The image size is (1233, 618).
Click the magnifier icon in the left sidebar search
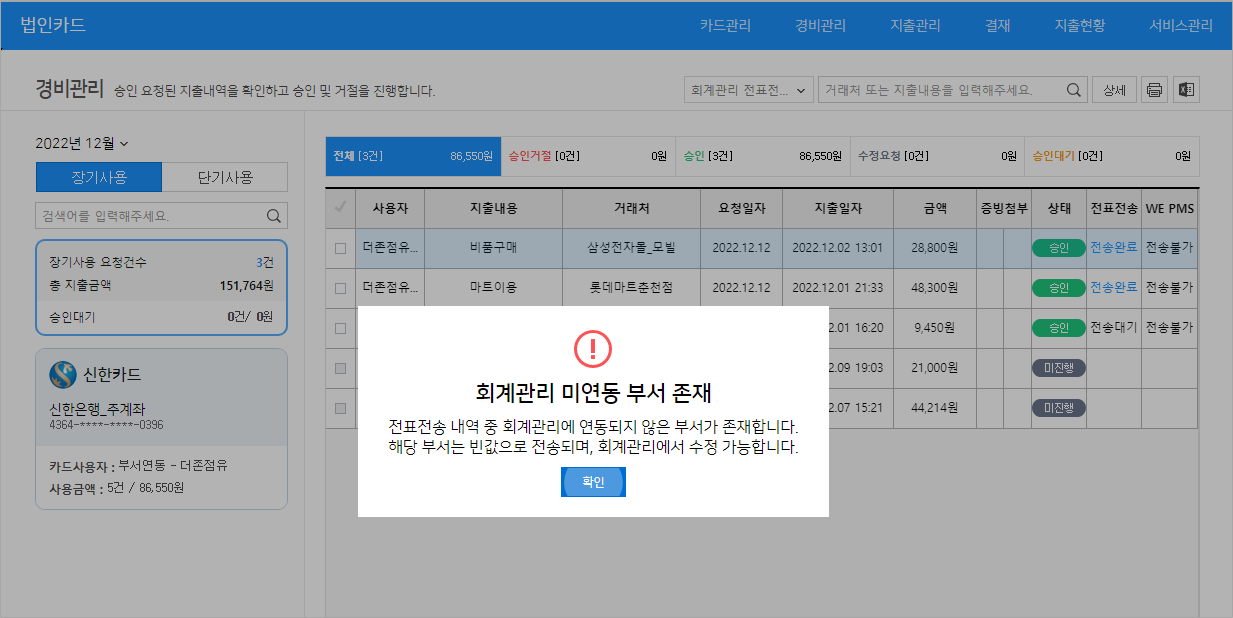273,216
